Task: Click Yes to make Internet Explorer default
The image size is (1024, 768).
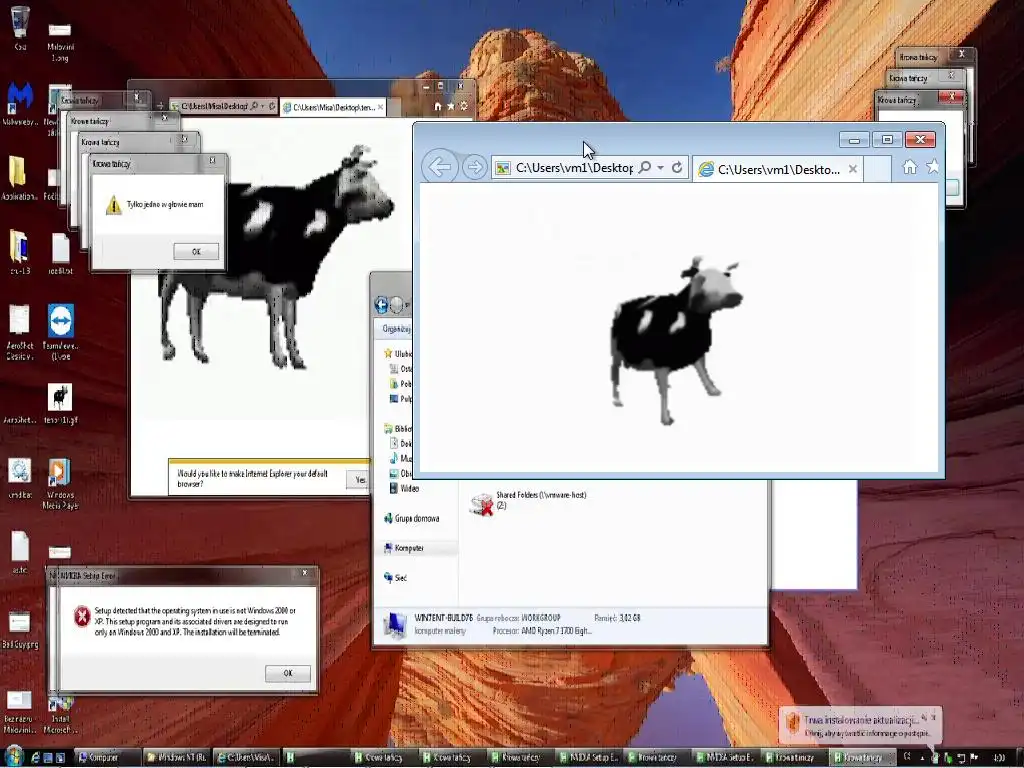Action: [x=359, y=480]
